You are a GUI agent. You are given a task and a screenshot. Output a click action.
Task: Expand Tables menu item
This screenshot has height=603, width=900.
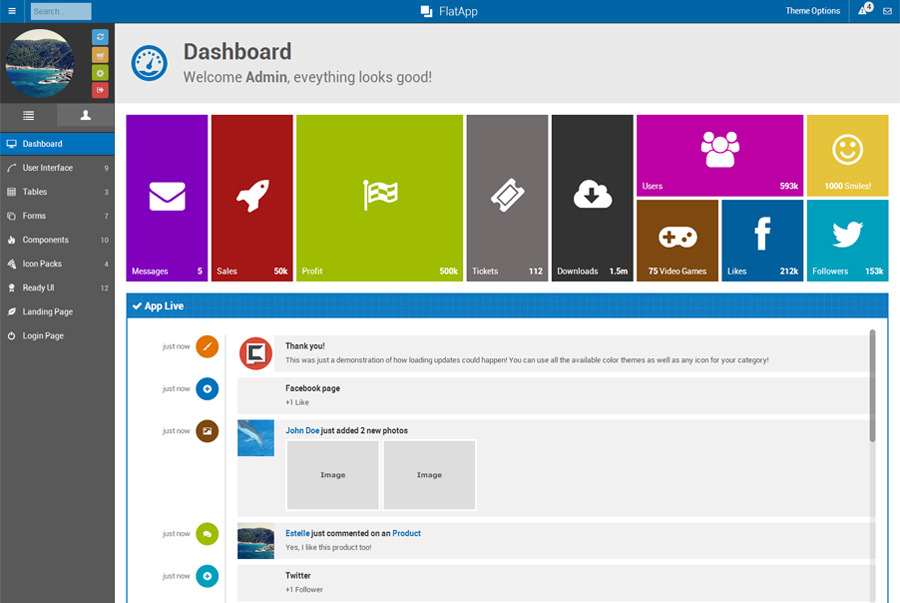pyautogui.click(x=57, y=192)
